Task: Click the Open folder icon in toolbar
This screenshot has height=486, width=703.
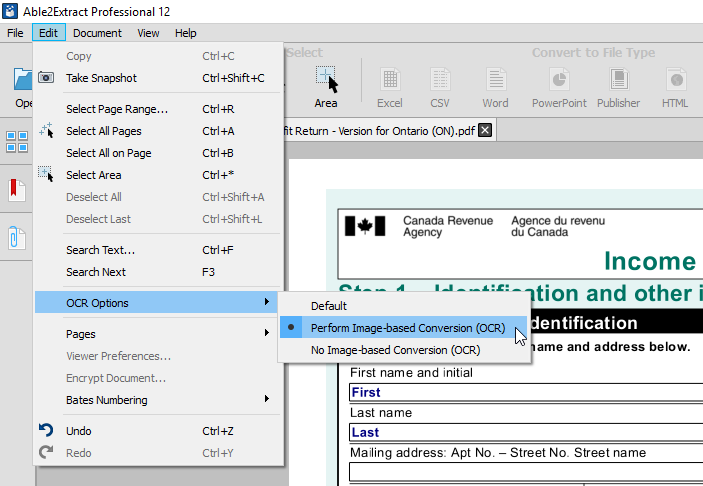Action: (22, 87)
